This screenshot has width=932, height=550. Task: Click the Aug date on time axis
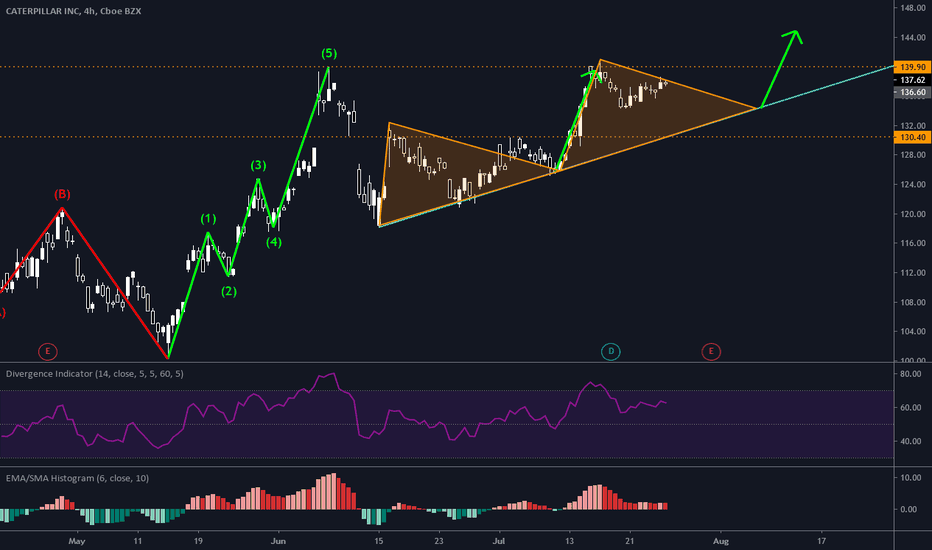click(720, 541)
